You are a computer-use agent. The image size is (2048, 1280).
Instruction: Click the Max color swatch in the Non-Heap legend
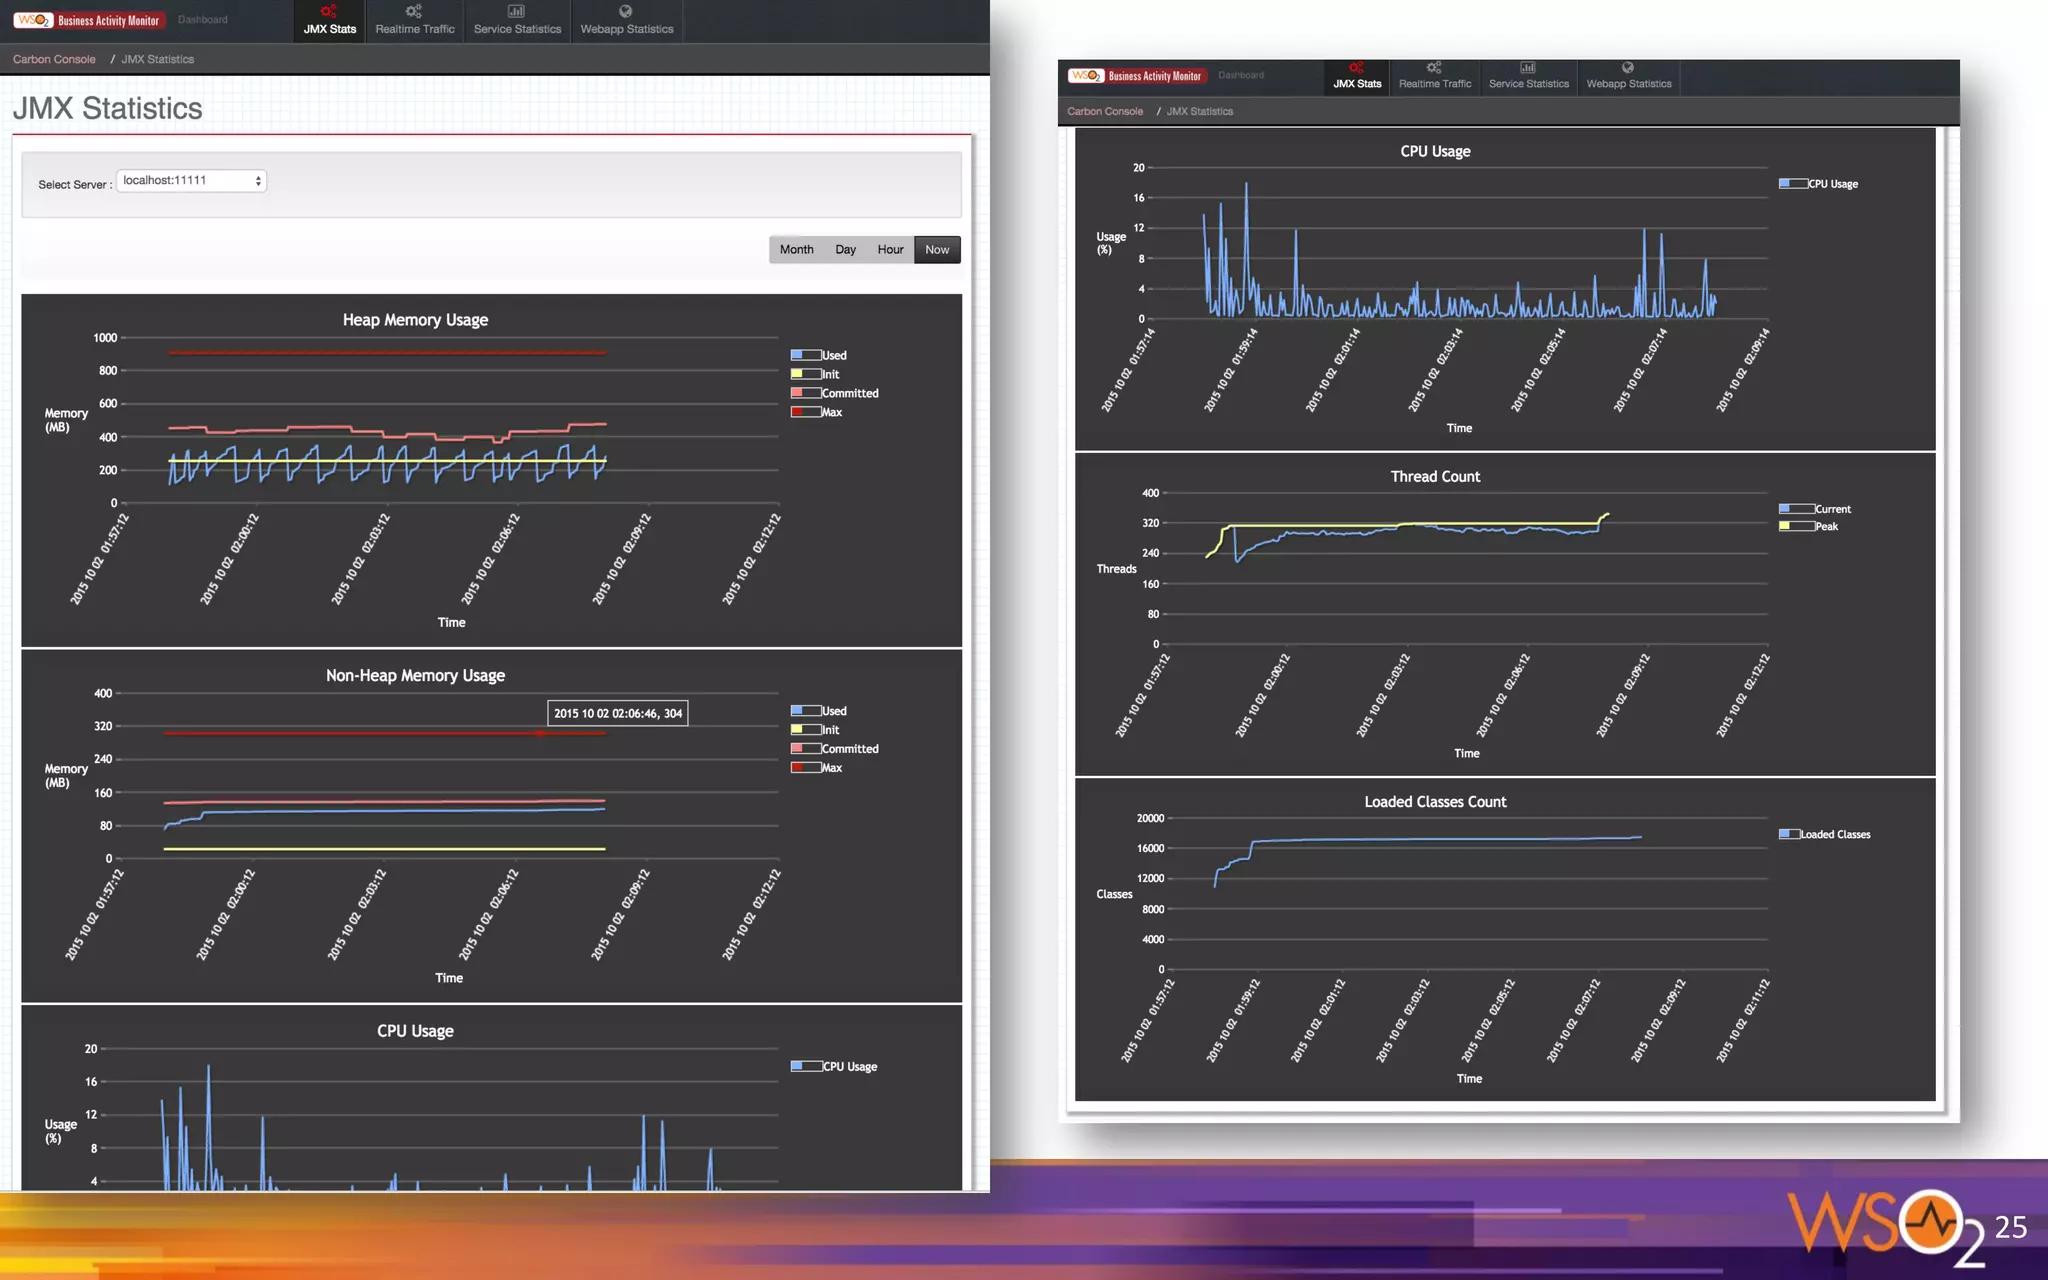[805, 768]
